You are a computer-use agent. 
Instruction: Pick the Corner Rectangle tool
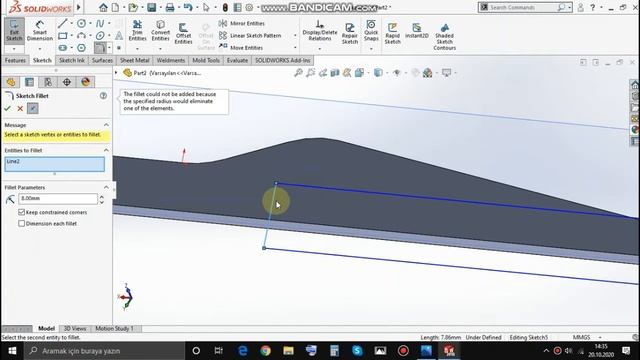point(62,36)
